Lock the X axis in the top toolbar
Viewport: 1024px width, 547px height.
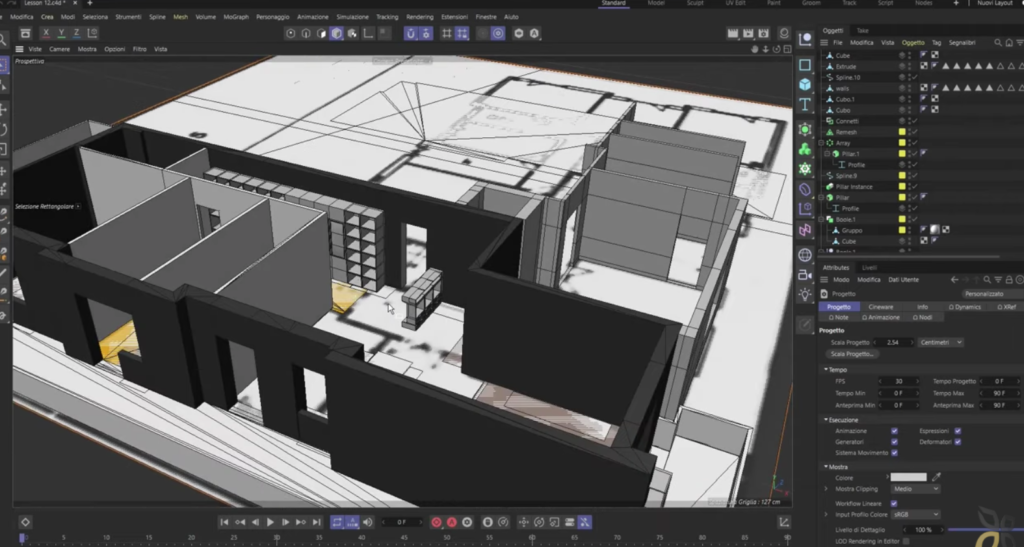point(46,33)
